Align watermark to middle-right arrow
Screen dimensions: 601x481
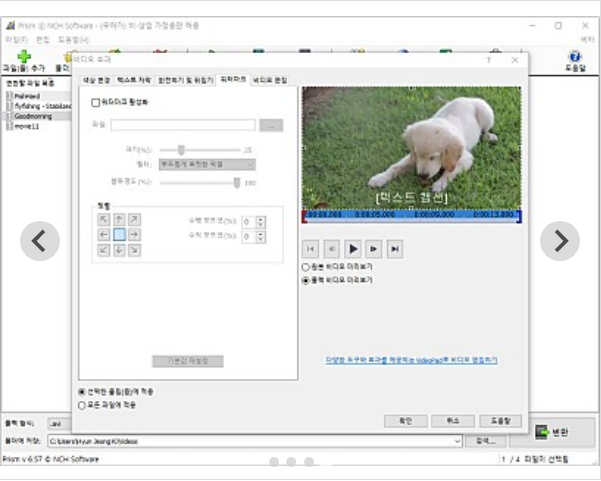135,235
